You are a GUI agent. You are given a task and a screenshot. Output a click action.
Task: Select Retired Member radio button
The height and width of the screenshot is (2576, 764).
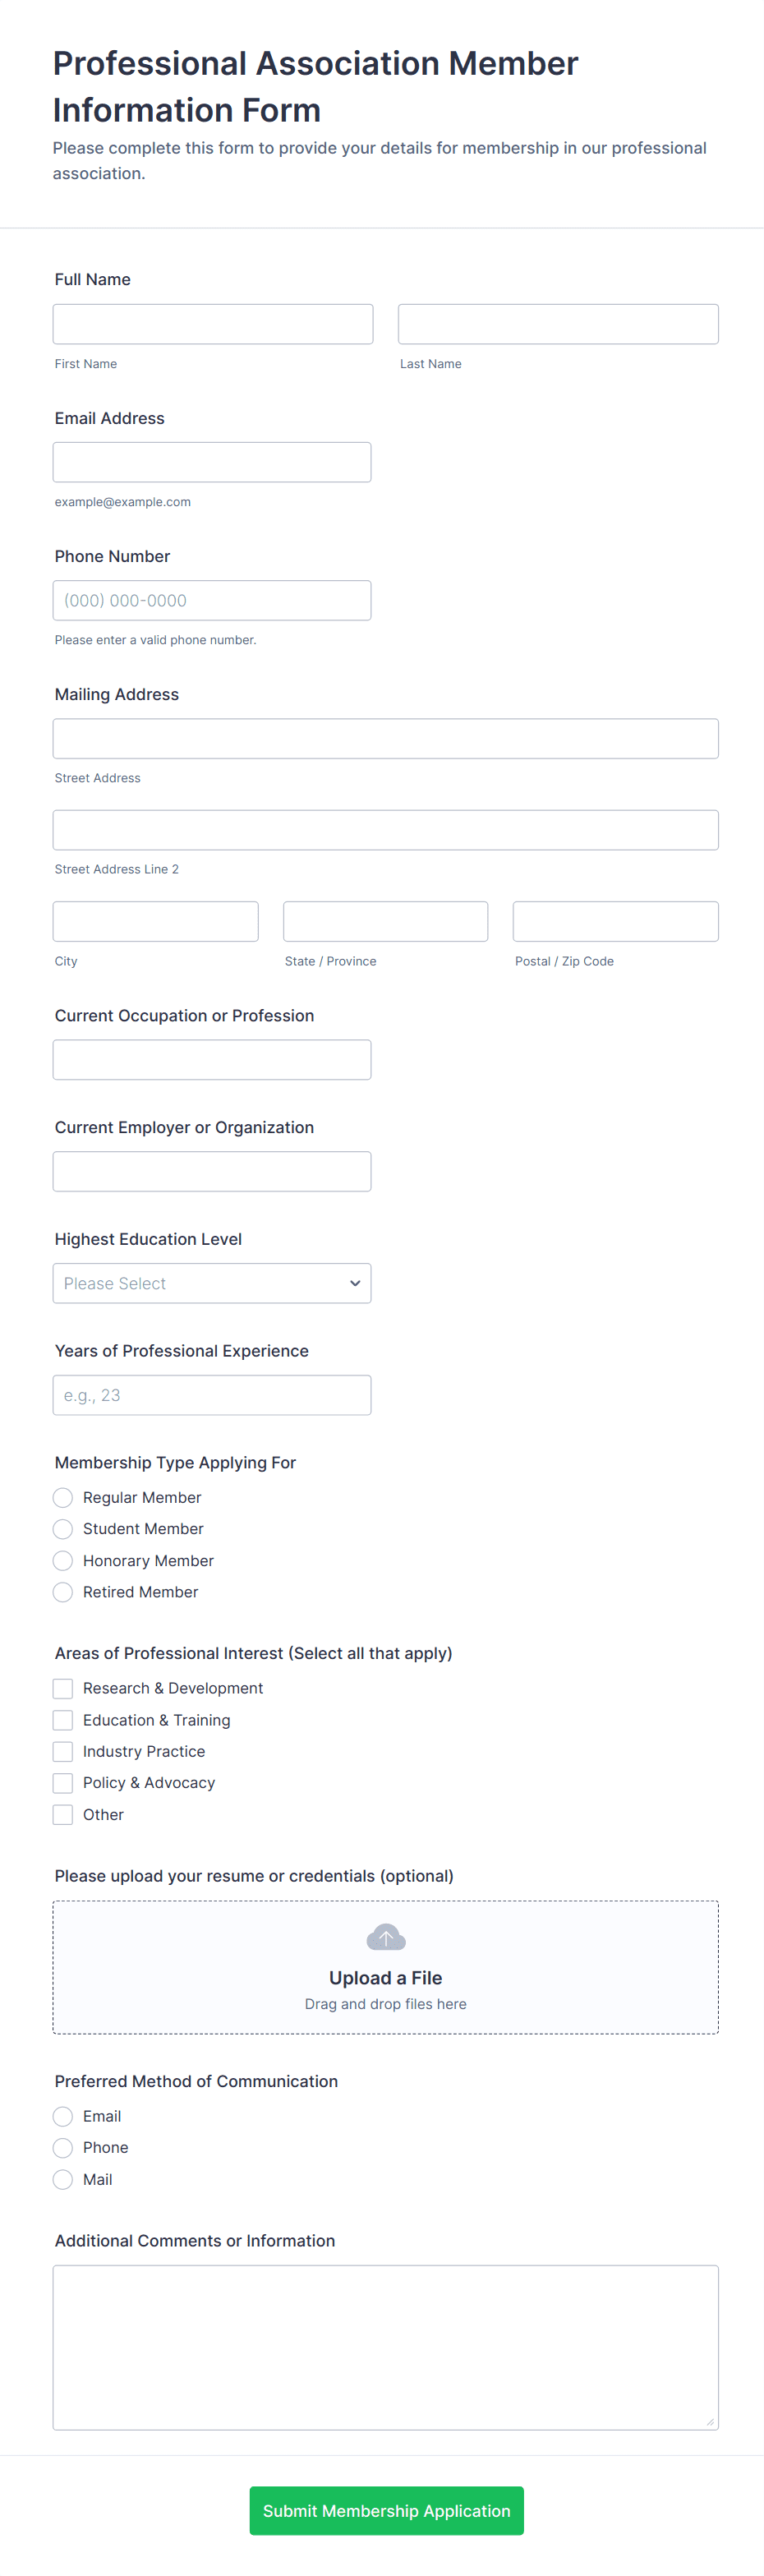(x=63, y=1591)
